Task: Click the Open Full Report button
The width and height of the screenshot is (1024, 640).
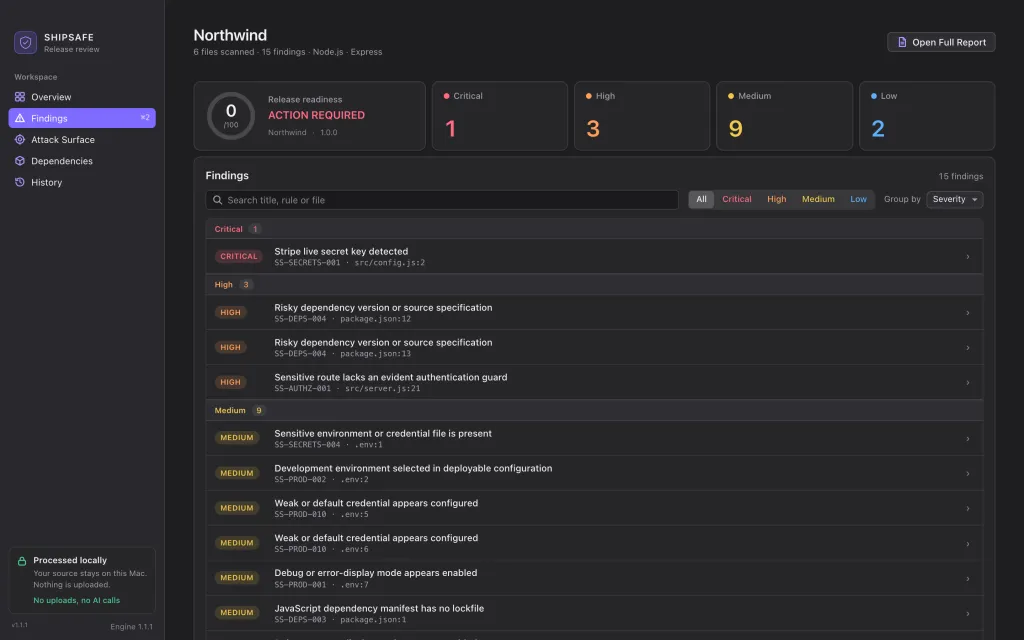Action: (941, 42)
